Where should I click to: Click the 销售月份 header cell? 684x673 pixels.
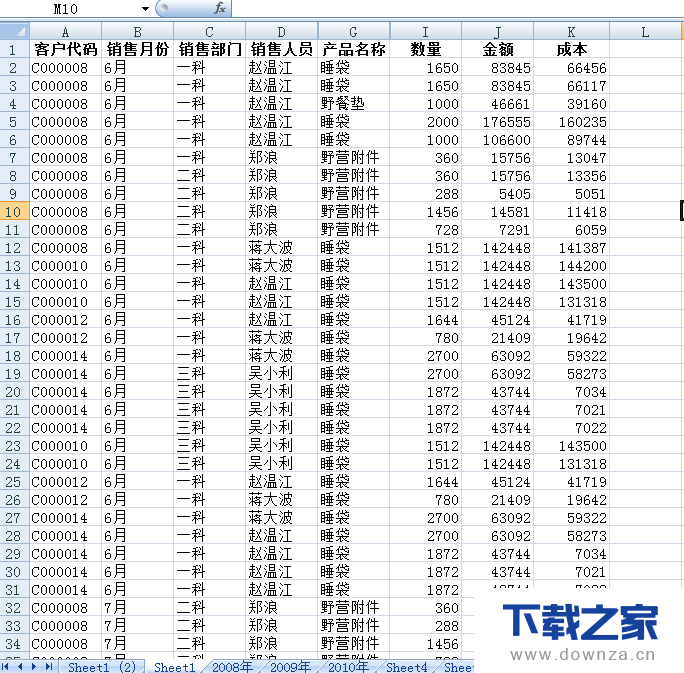pos(137,49)
